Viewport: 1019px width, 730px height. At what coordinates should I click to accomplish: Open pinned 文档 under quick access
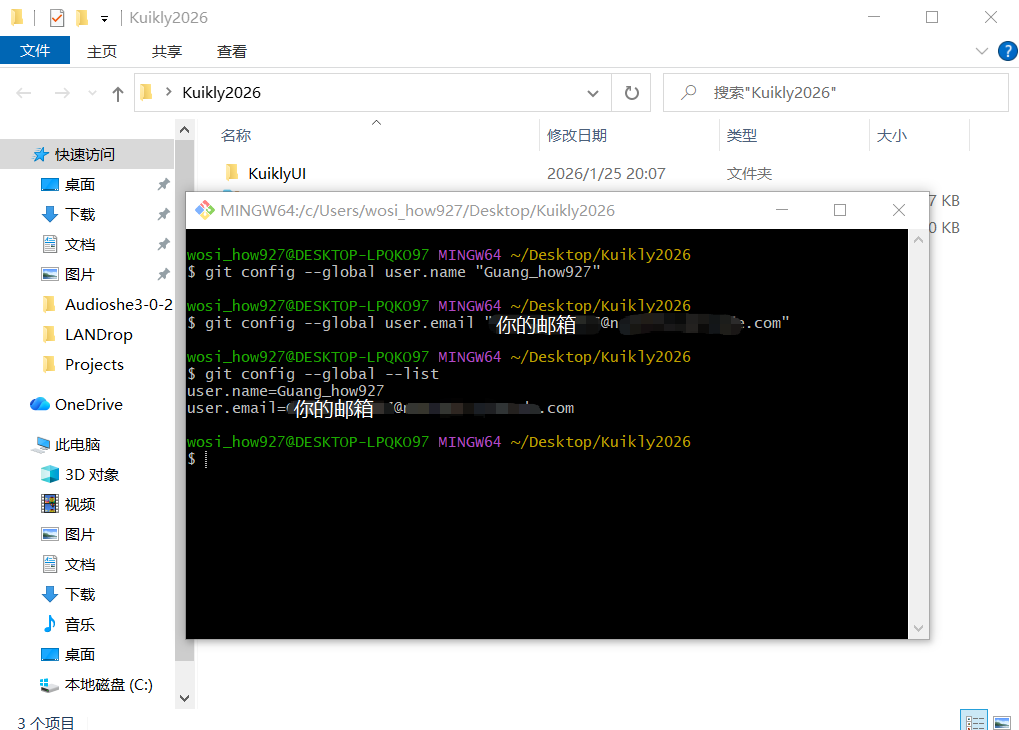click(80, 244)
